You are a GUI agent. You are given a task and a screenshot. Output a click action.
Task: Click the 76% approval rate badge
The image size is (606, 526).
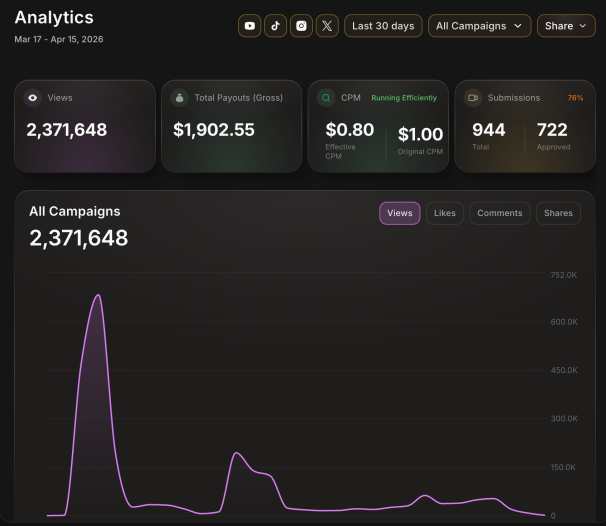tap(575, 98)
